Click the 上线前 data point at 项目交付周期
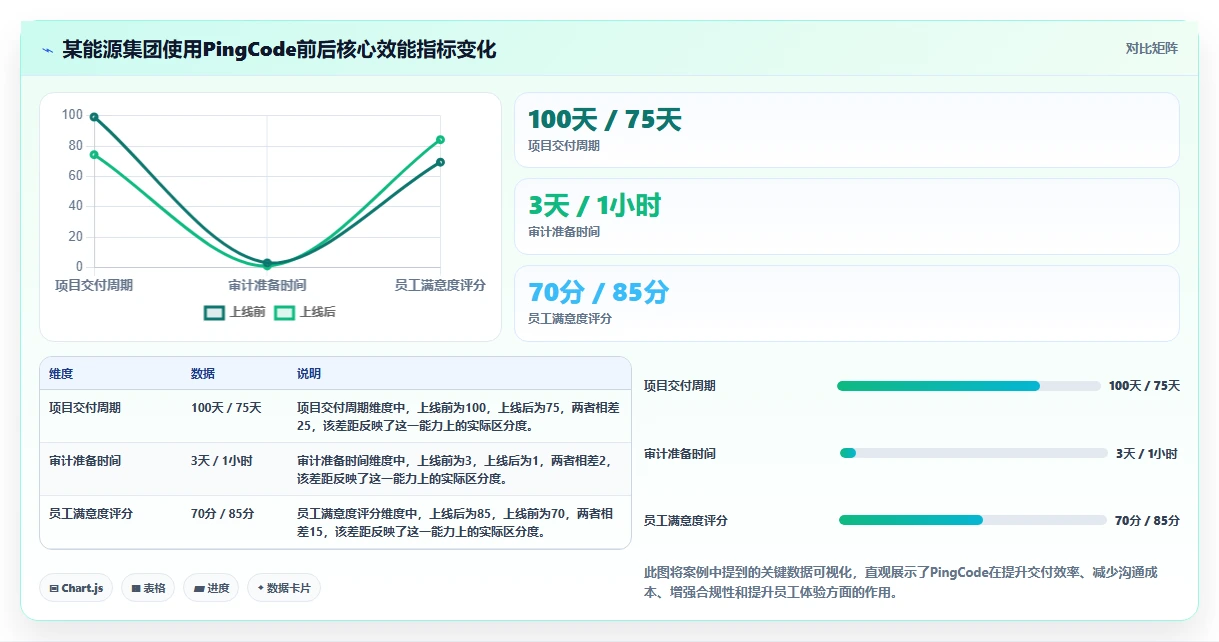This screenshot has width=1219, height=642. (94, 117)
